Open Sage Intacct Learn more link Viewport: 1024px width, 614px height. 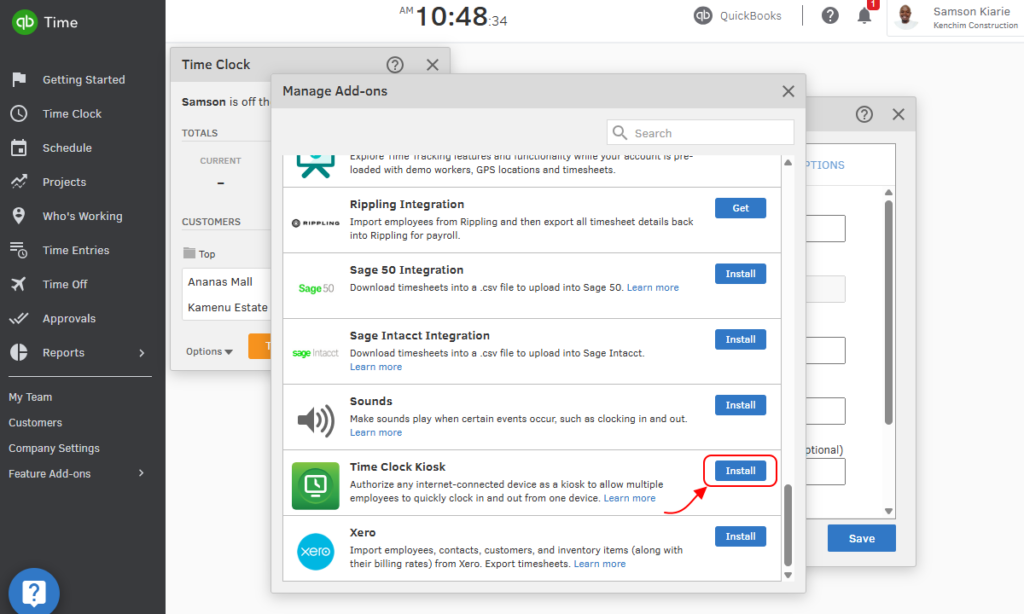[376, 366]
